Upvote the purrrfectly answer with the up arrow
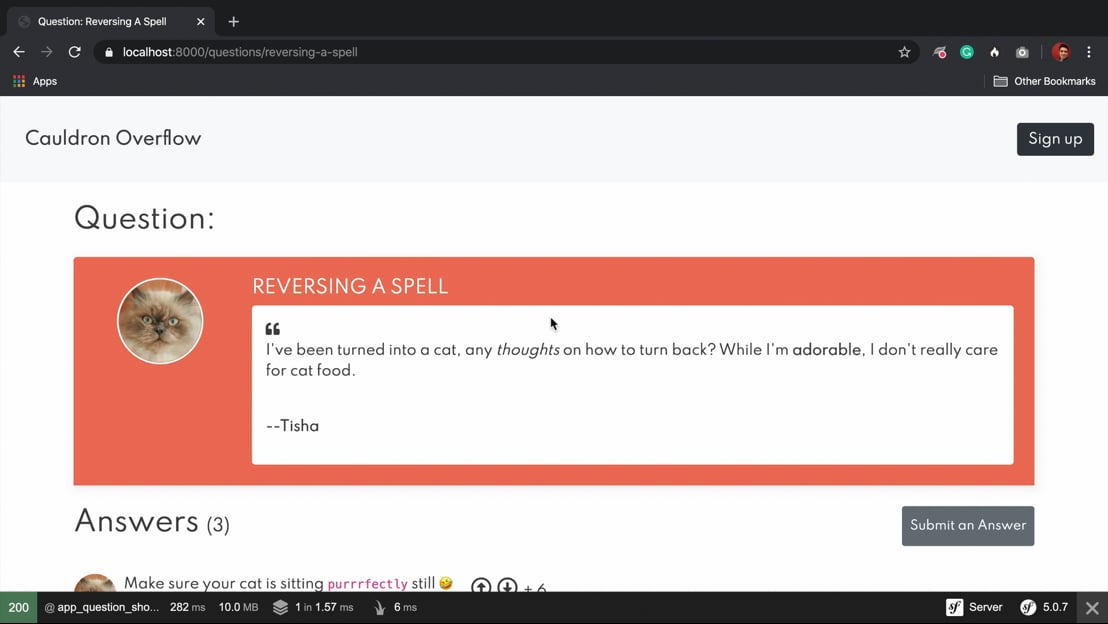 point(481,586)
